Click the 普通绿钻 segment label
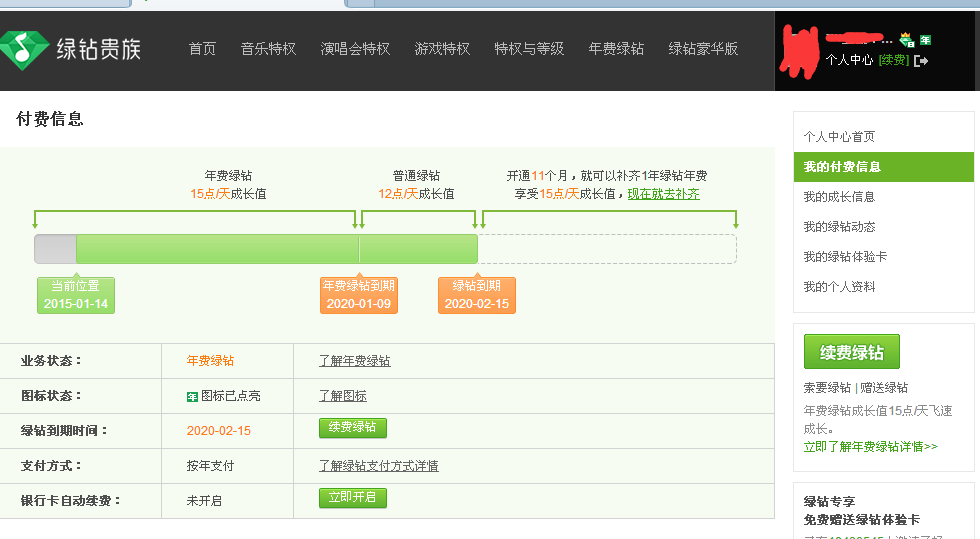The height and width of the screenshot is (539, 980). pos(416,176)
